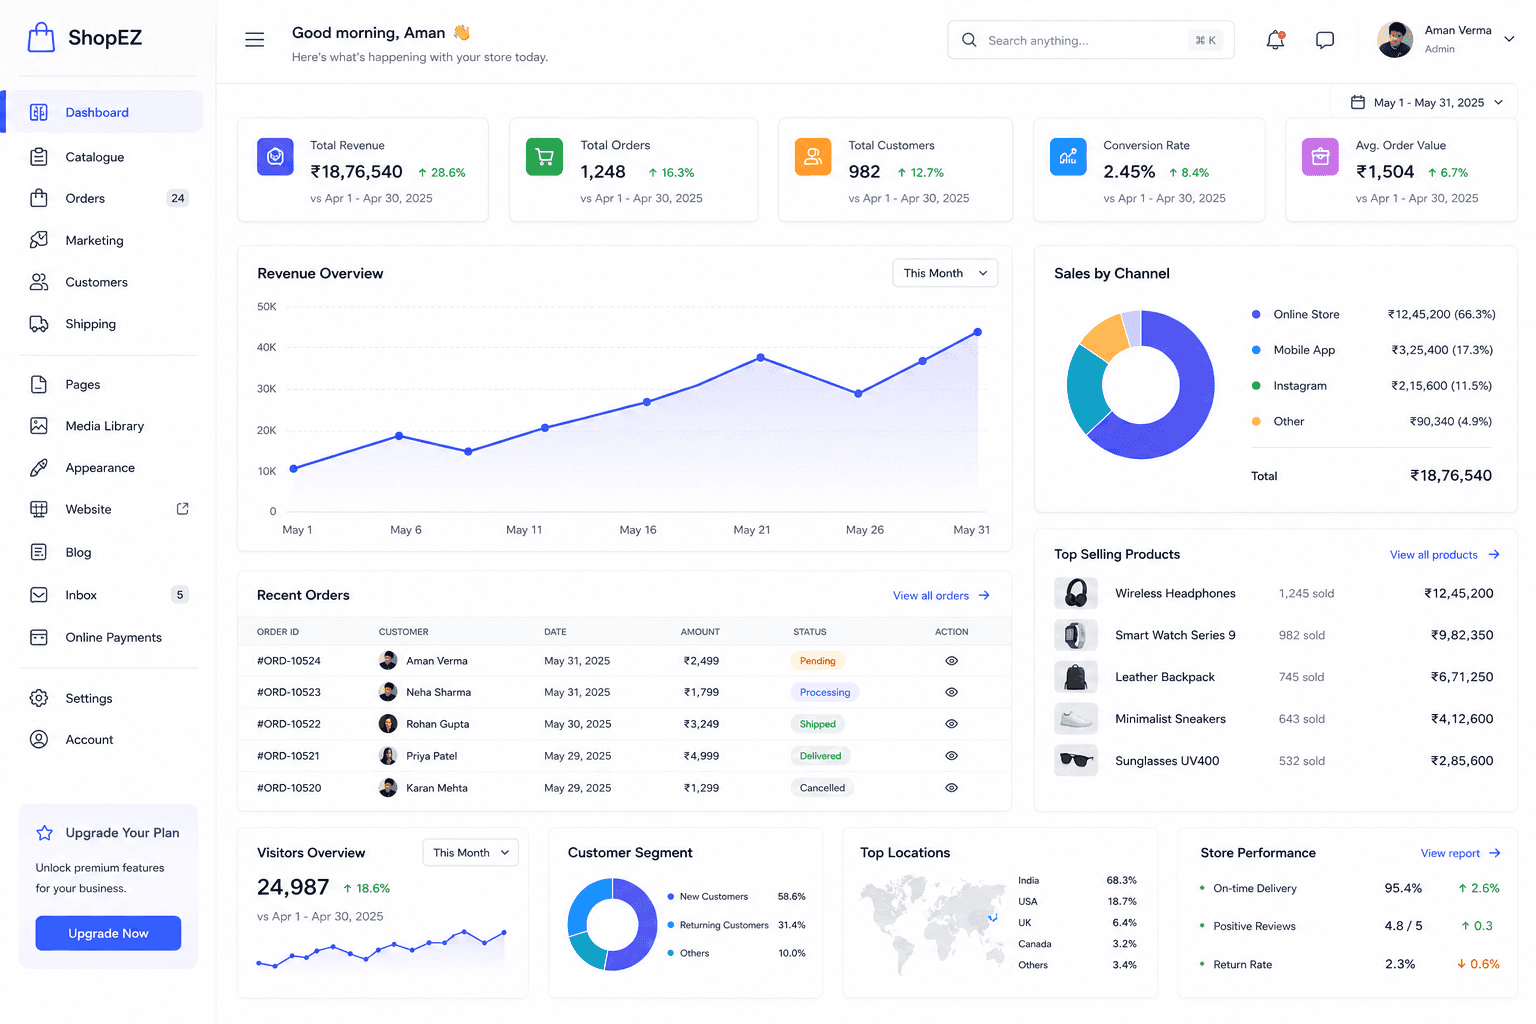
Task: Click the Customers people icon
Action: point(39,282)
